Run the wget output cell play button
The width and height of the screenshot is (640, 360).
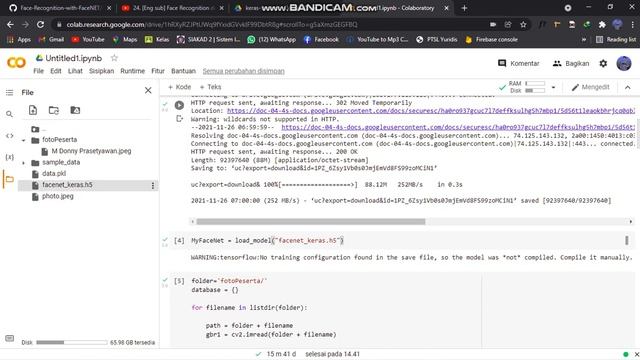point(179,105)
